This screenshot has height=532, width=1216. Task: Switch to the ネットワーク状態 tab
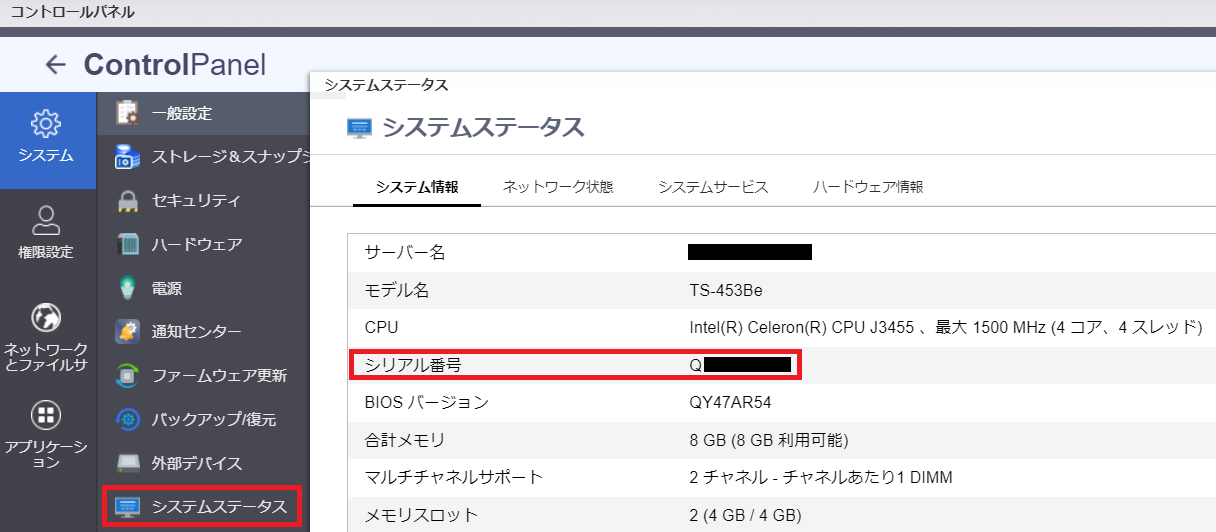pos(558,187)
